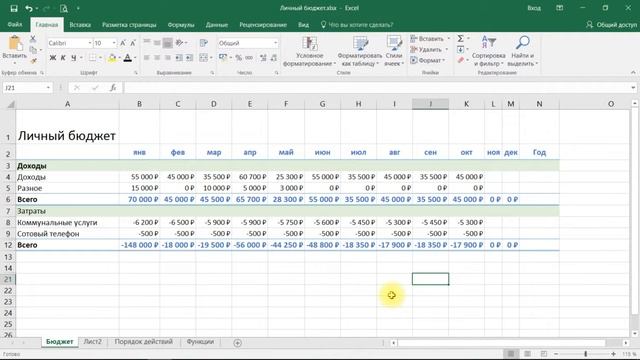Click the increase indent icon
The width and height of the screenshot is (640, 360).
click(189, 58)
